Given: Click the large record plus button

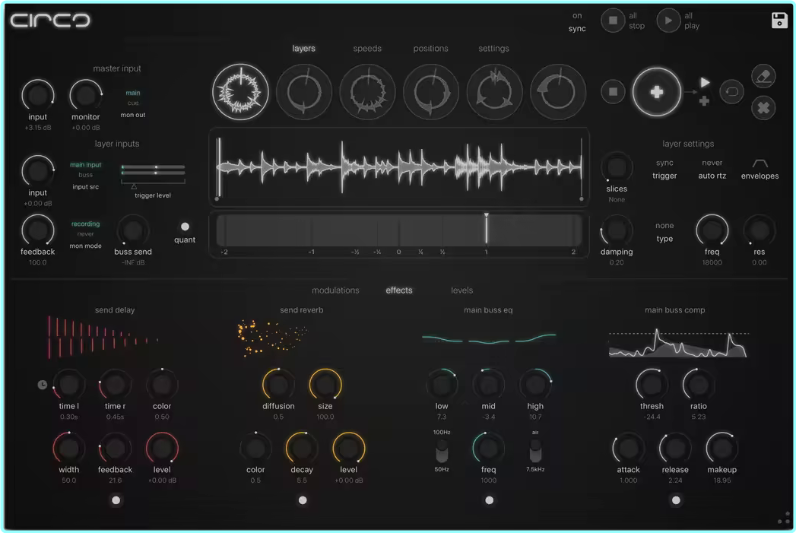Looking at the screenshot, I should [x=656, y=92].
